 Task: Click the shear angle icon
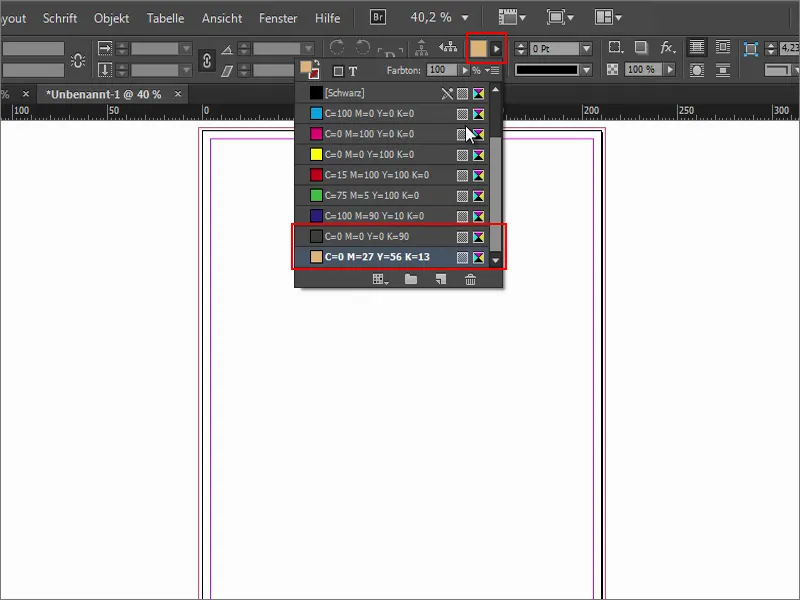[x=227, y=71]
